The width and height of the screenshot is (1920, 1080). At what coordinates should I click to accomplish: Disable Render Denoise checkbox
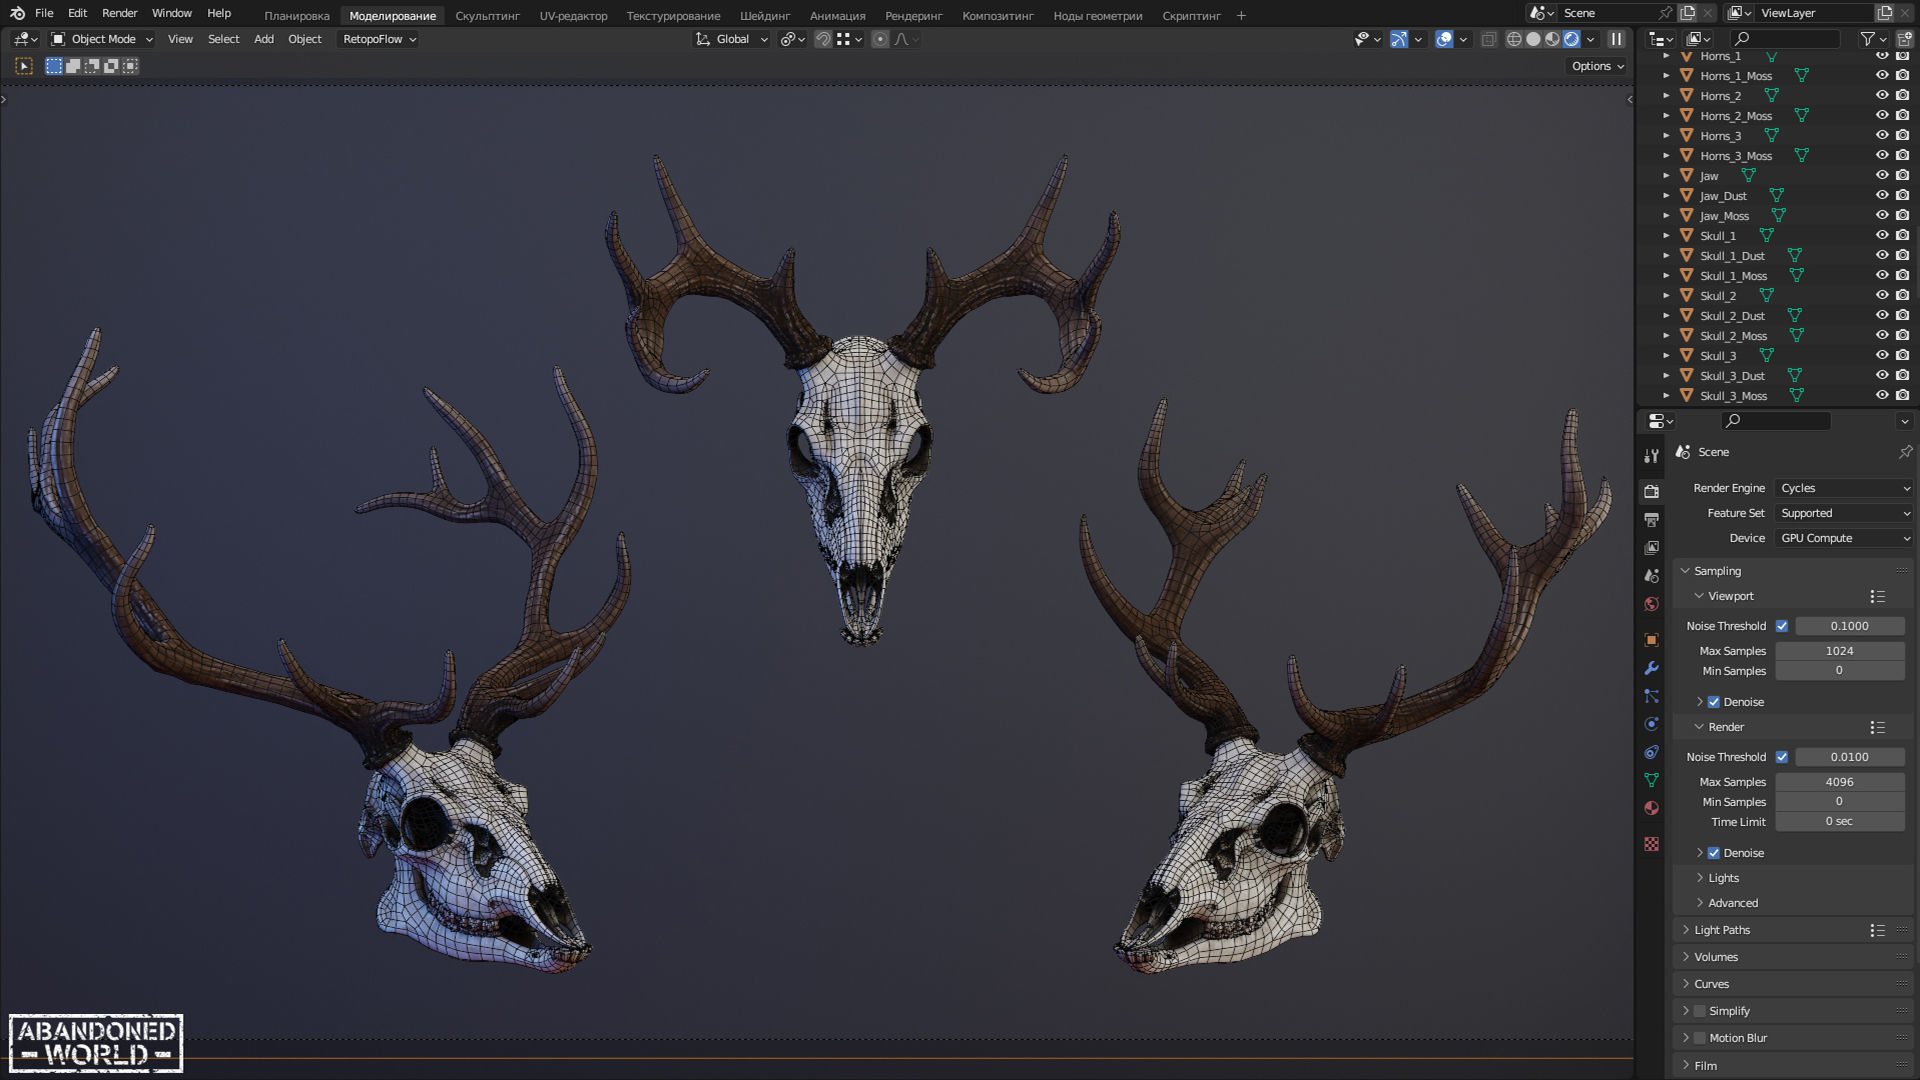coord(1713,853)
